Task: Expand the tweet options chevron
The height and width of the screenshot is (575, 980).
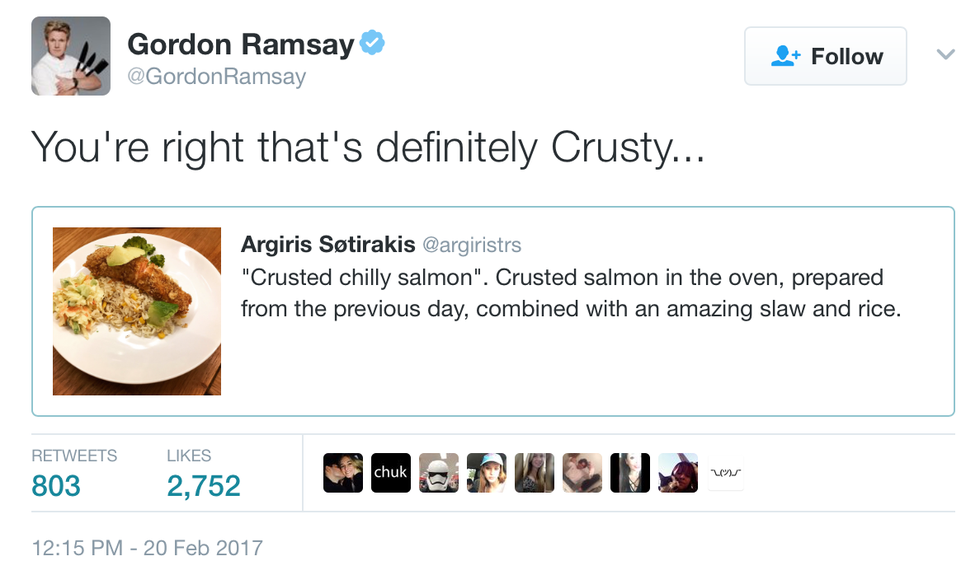Action: 945,55
